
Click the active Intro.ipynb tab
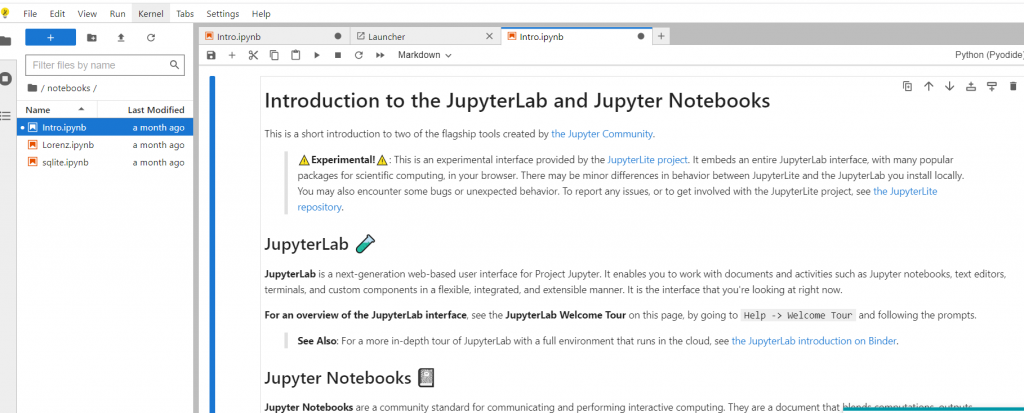pyautogui.click(x=576, y=37)
